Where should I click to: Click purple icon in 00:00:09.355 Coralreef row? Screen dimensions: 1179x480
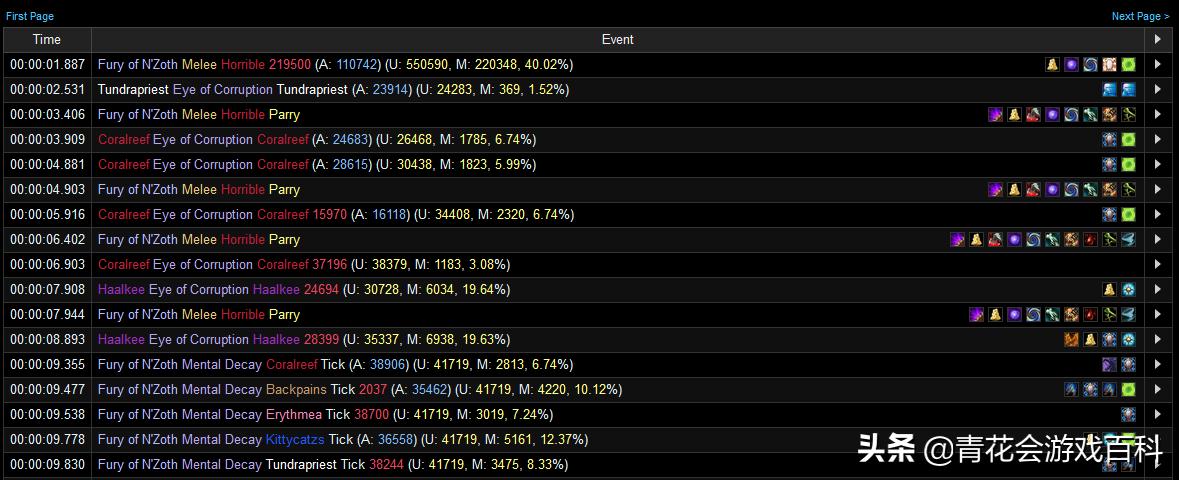click(1109, 364)
